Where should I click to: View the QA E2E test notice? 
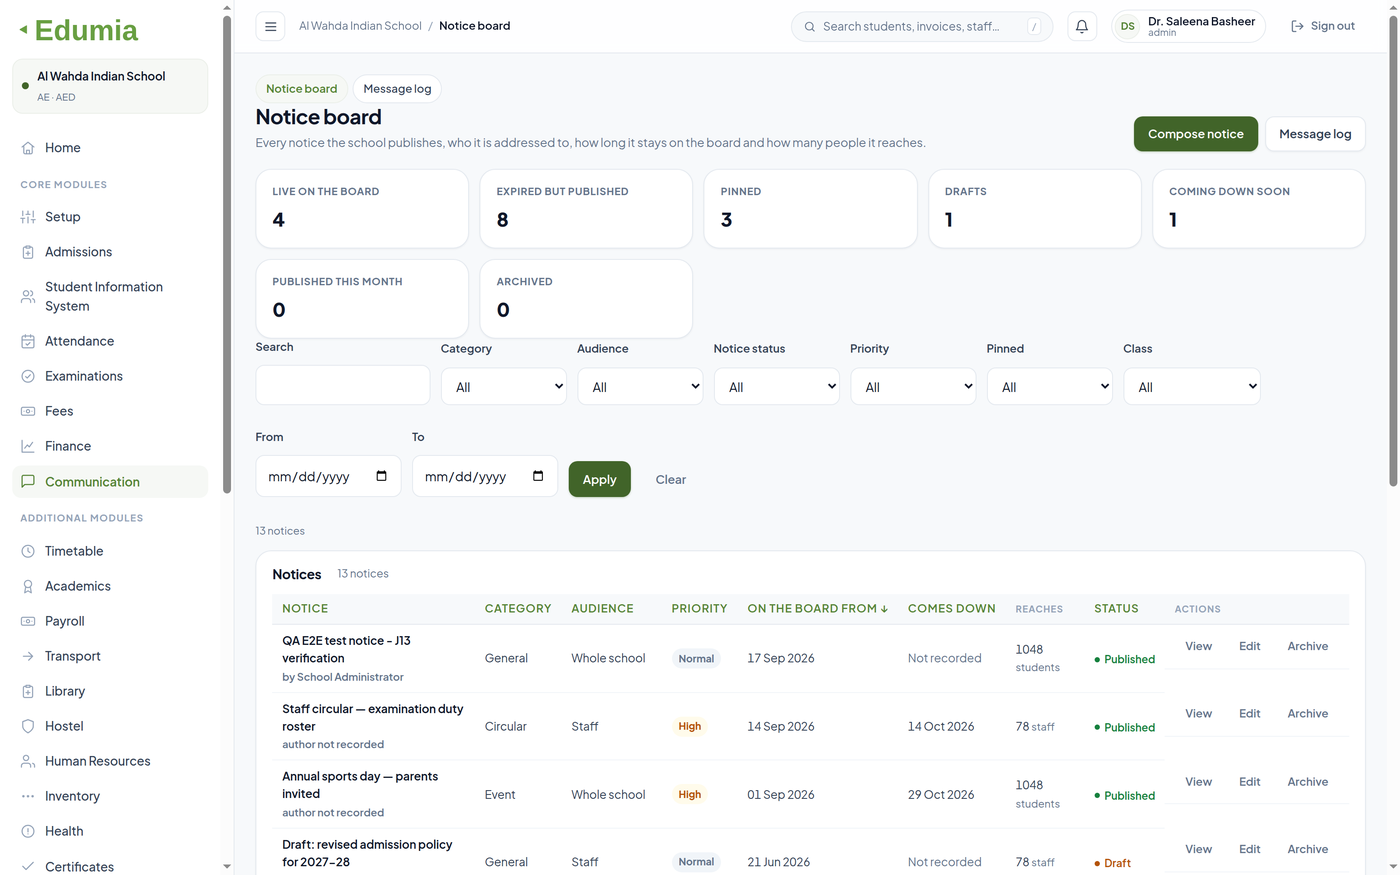click(1198, 646)
